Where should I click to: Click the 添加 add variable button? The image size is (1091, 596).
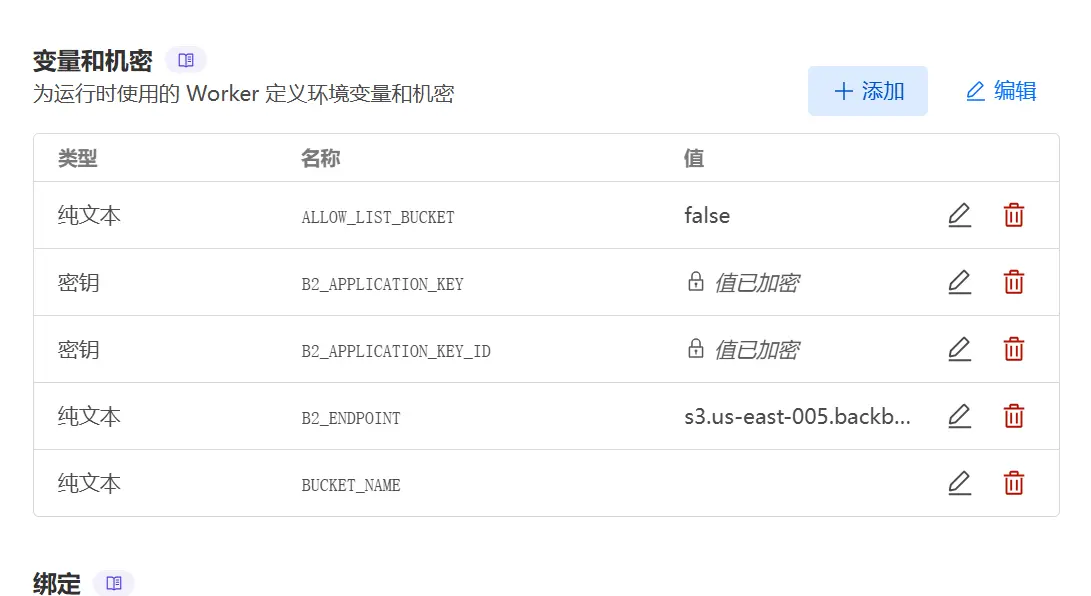868,91
